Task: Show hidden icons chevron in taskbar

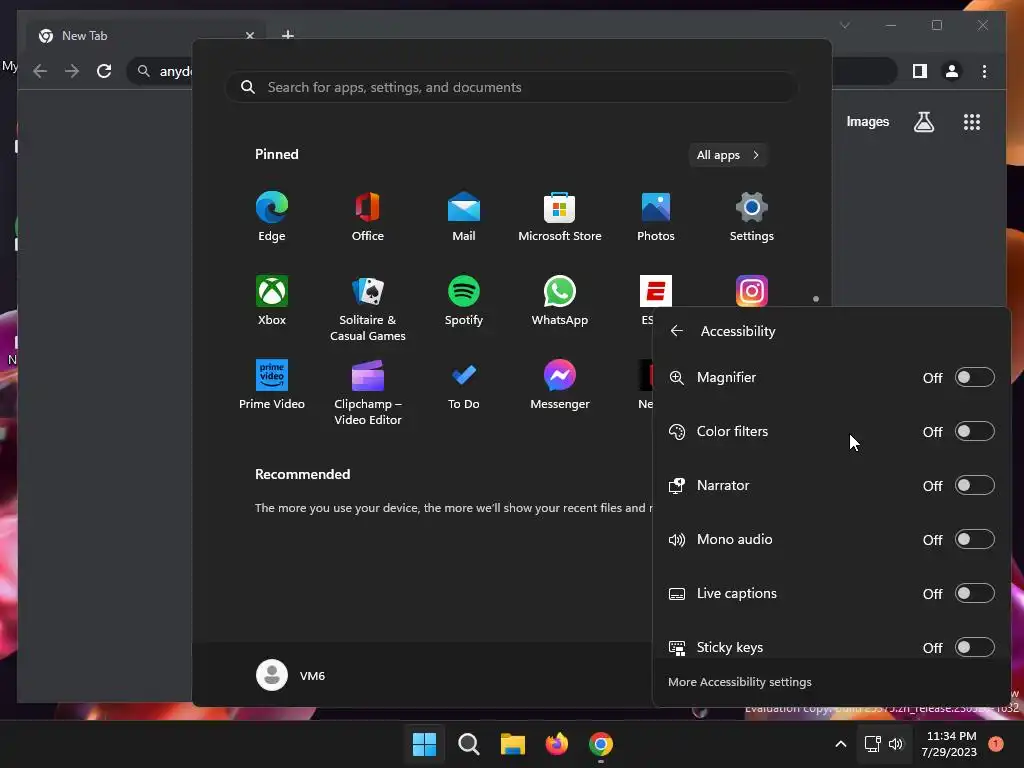Action: [x=840, y=744]
